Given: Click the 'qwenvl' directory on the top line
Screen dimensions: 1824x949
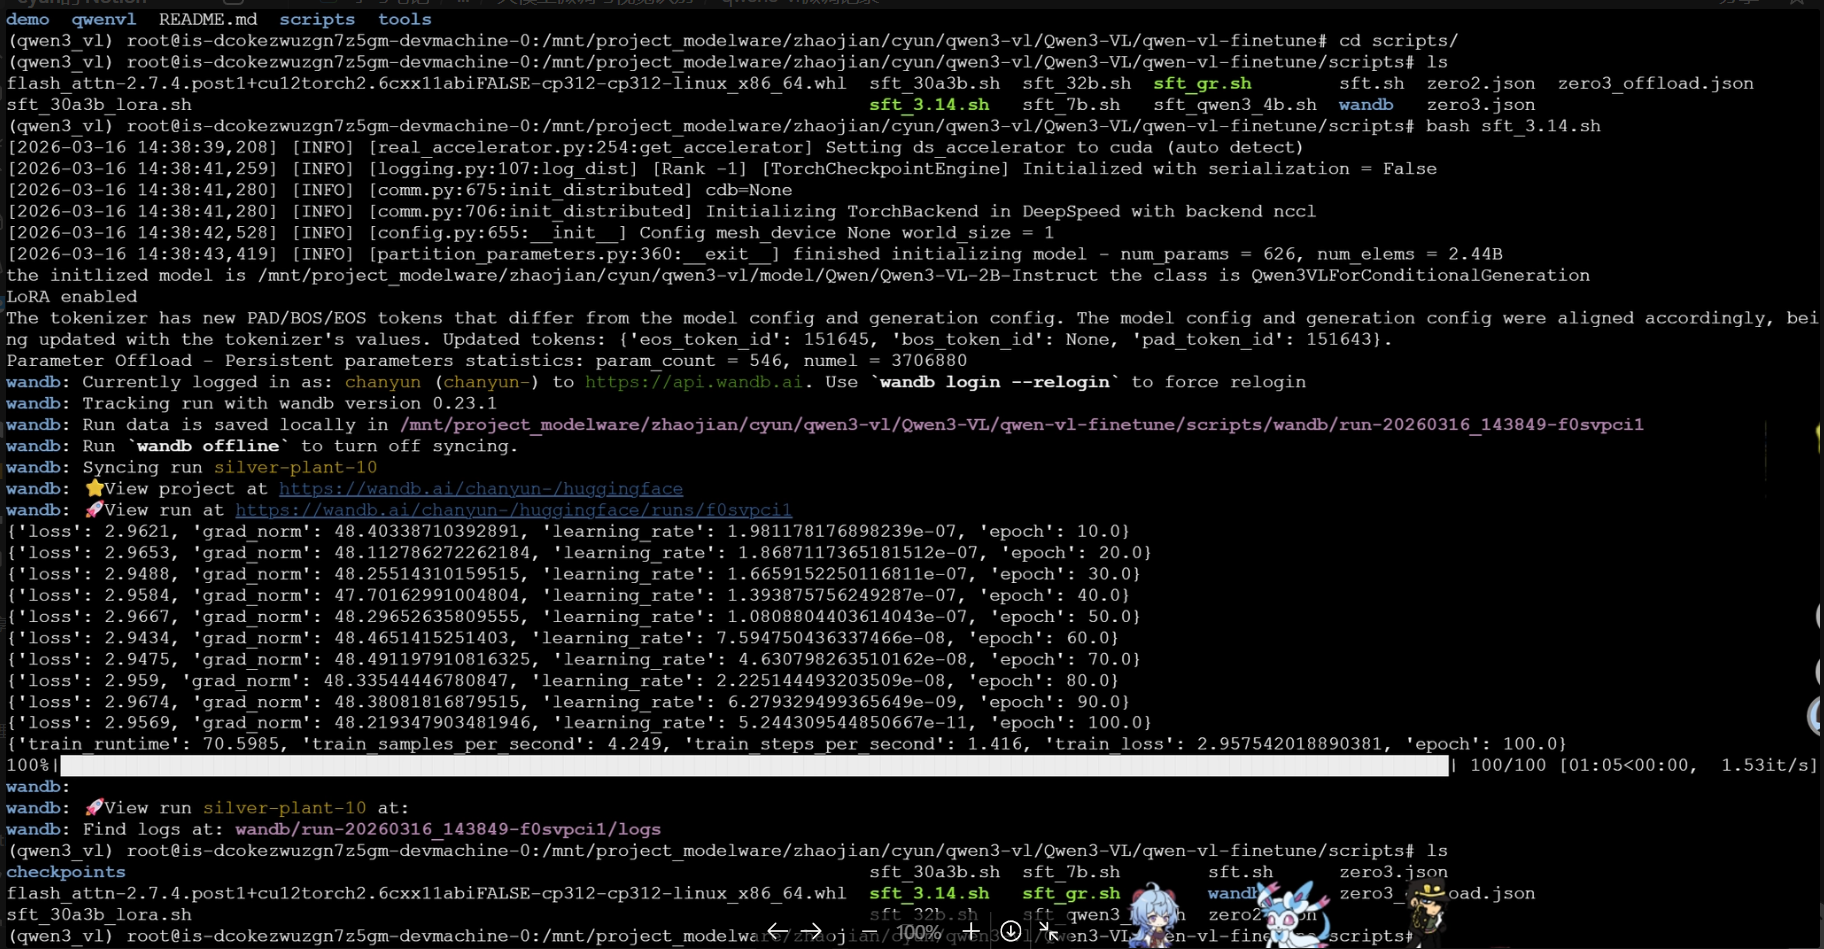Looking at the screenshot, I should coord(104,19).
